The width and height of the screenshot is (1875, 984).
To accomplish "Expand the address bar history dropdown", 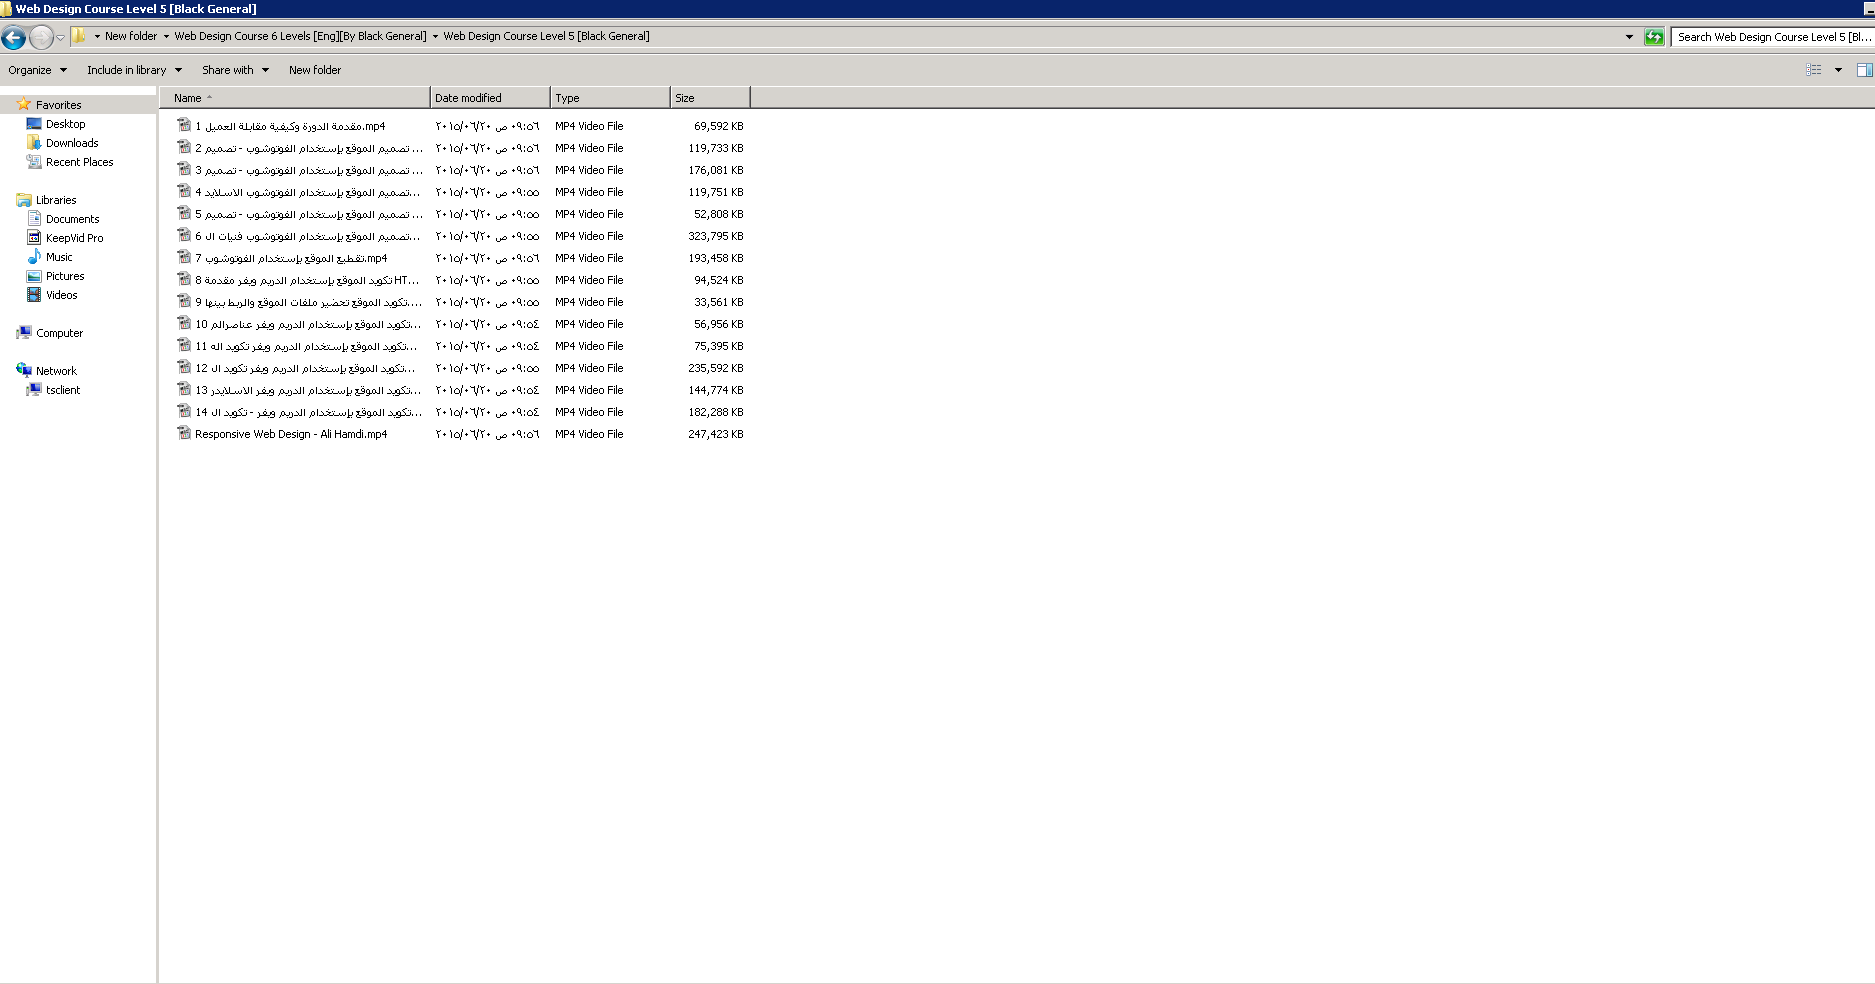I will [x=1629, y=37].
